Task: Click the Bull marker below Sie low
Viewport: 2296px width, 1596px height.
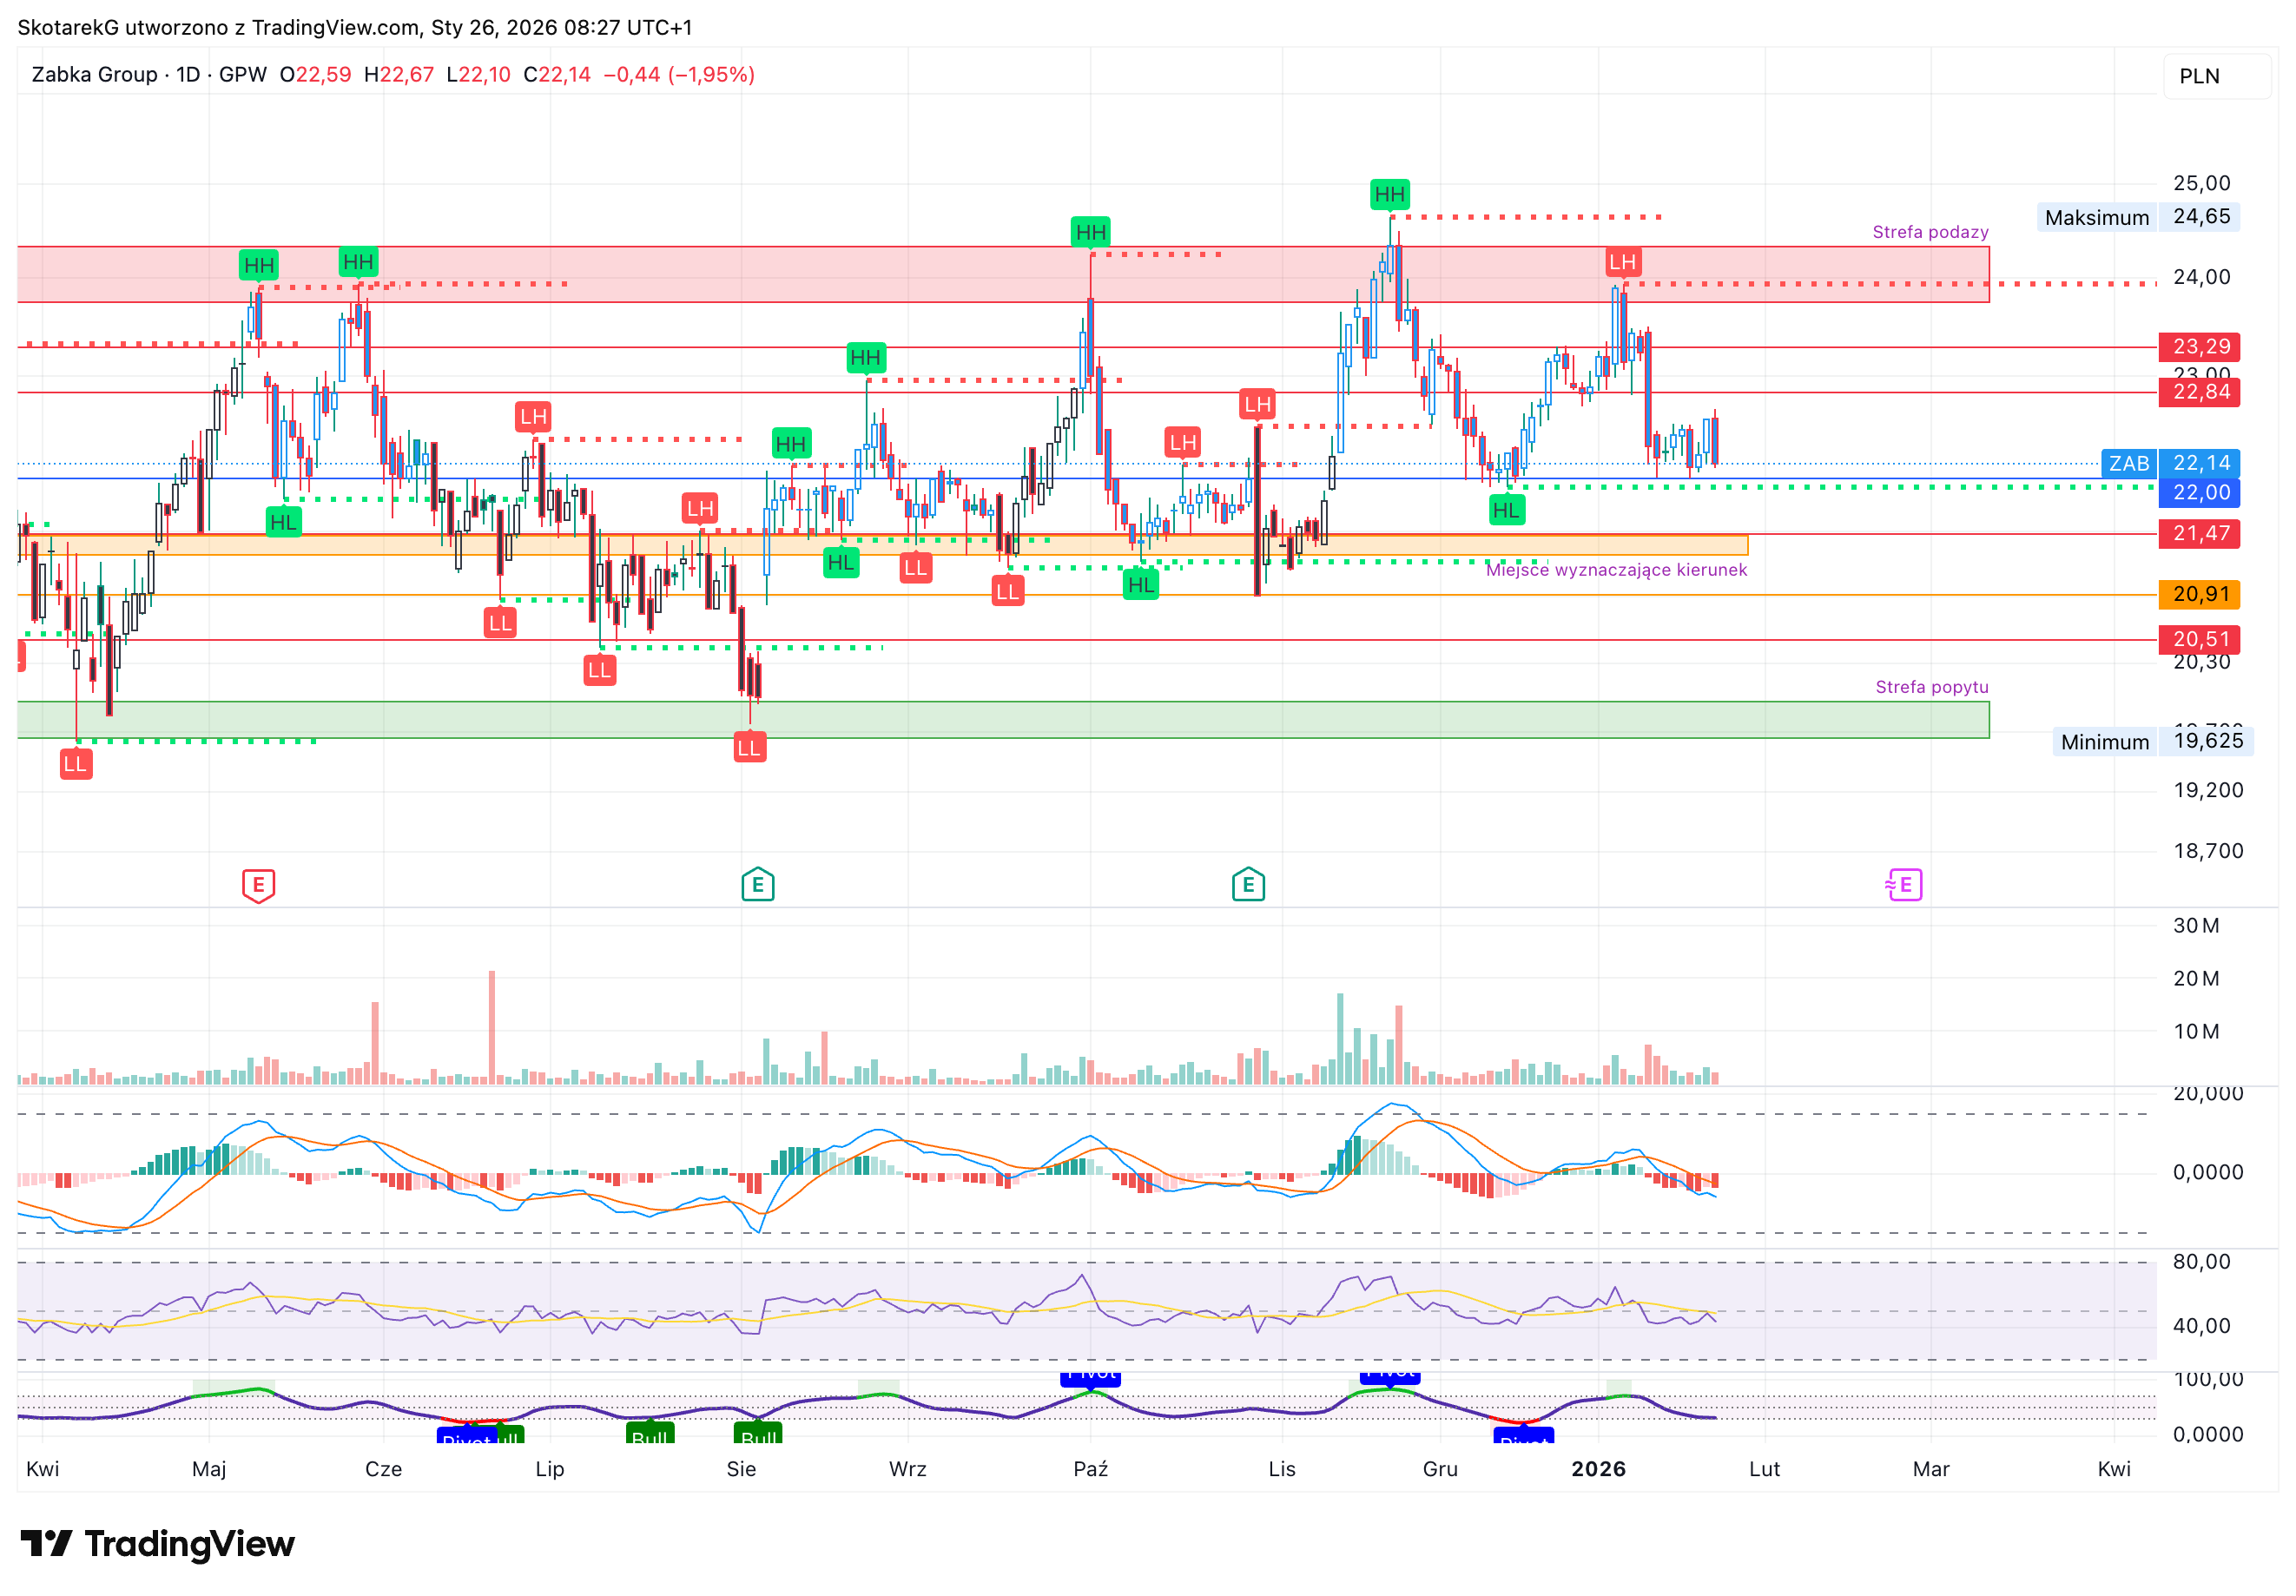Action: coord(758,1434)
